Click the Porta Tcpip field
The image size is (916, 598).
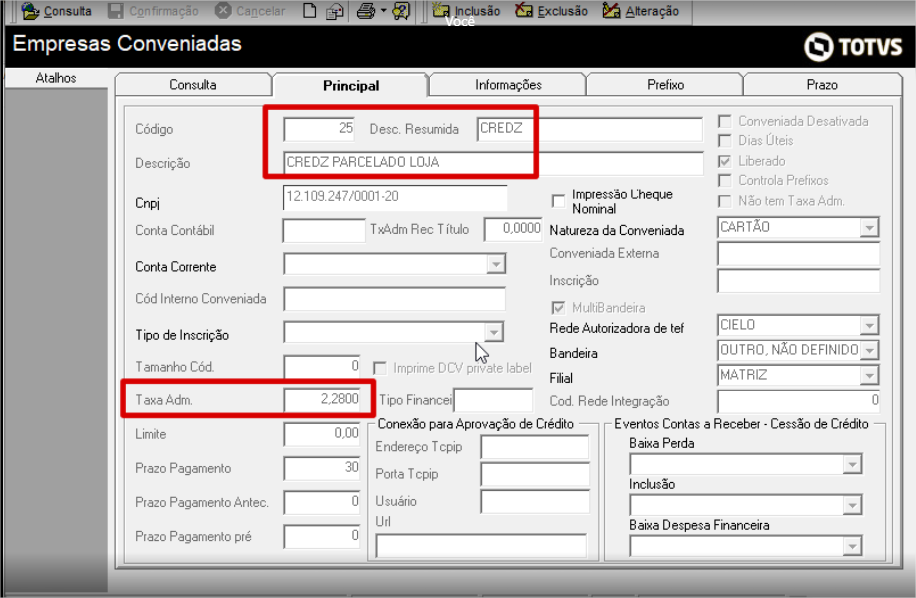tap(535, 474)
